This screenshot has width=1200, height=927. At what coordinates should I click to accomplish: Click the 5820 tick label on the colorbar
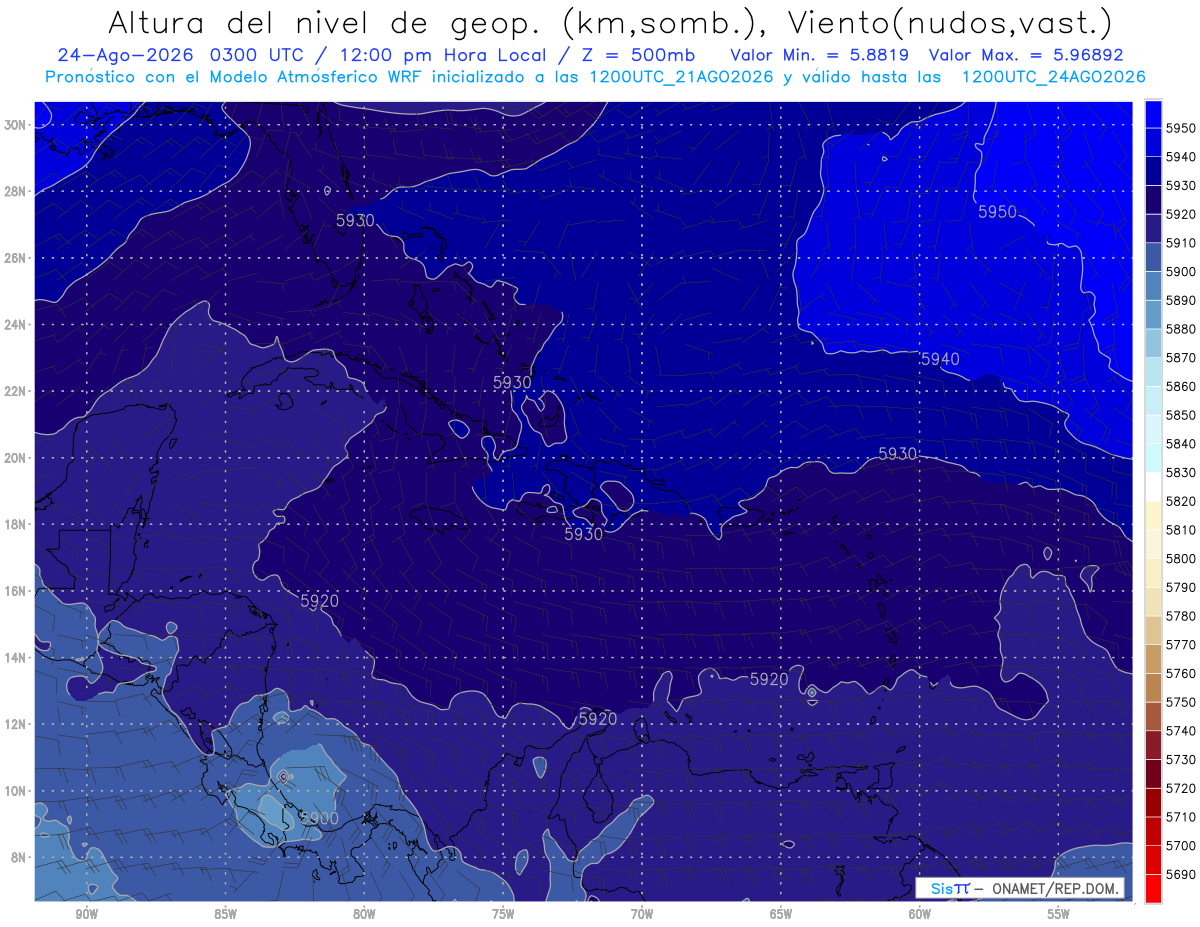[x=1182, y=501]
